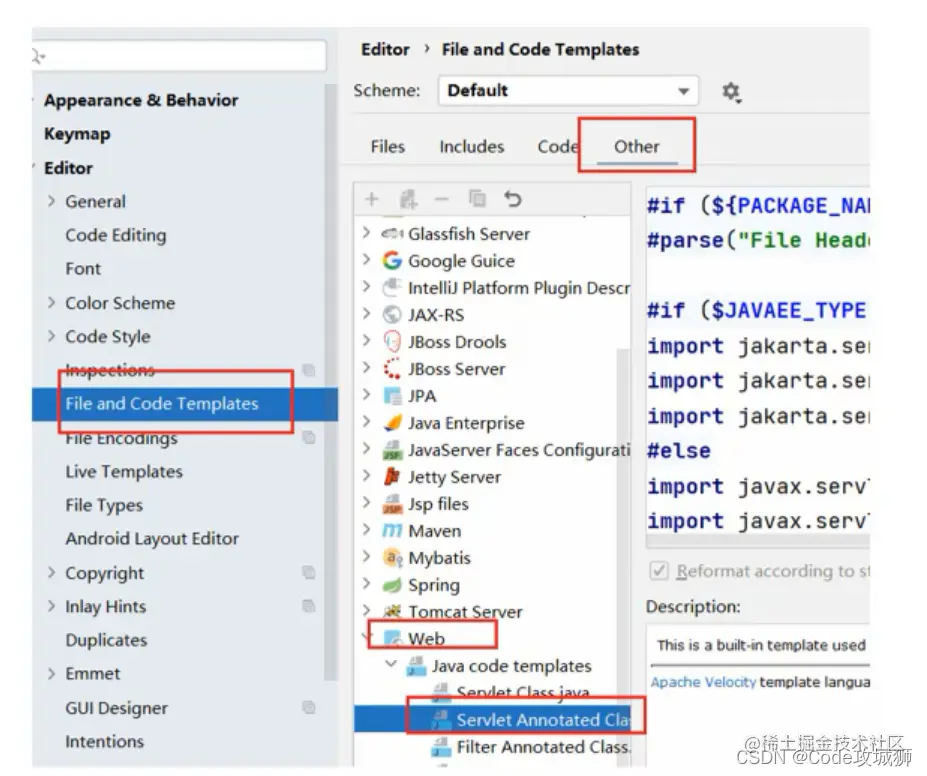Image resolution: width=927 pixels, height=776 pixels.
Task: Click the JavaServer Faces Configuration icon
Action: [392, 450]
